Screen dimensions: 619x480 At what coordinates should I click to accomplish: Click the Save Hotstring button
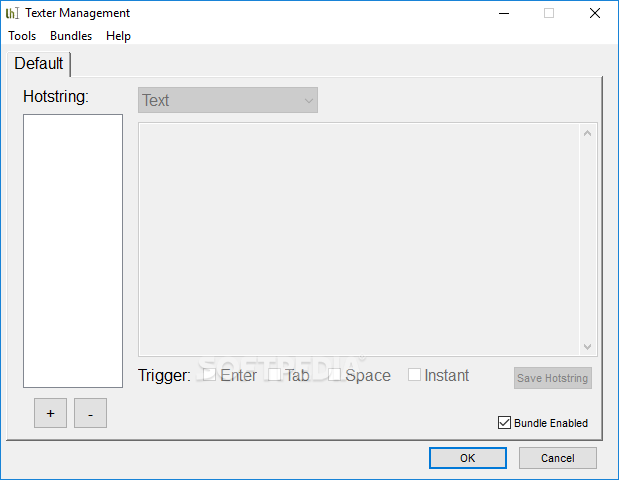553,378
